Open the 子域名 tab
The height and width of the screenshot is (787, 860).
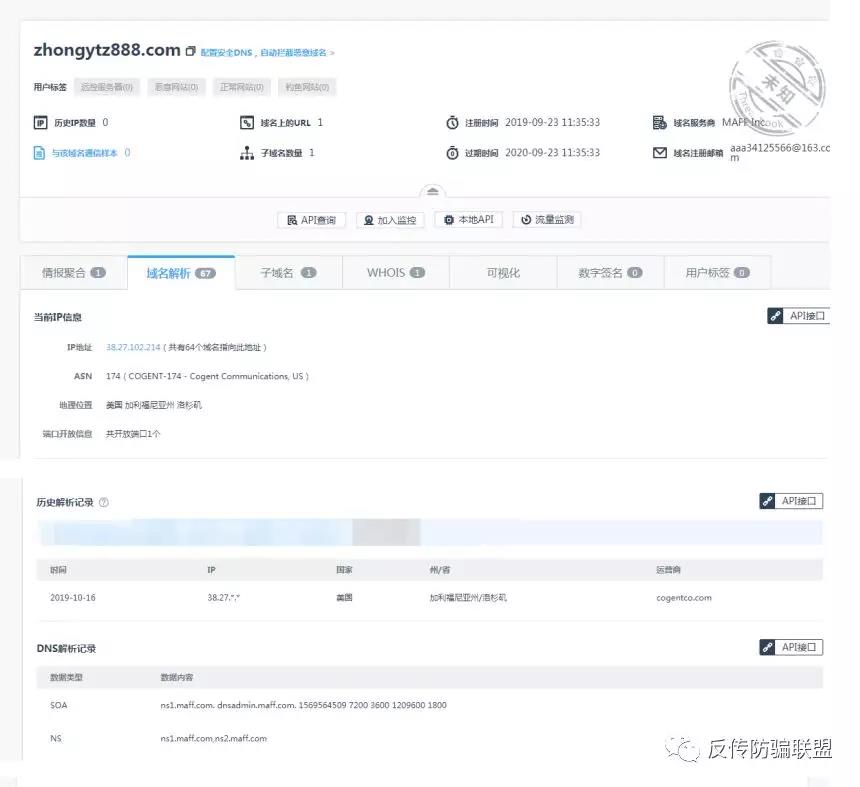(x=288, y=272)
